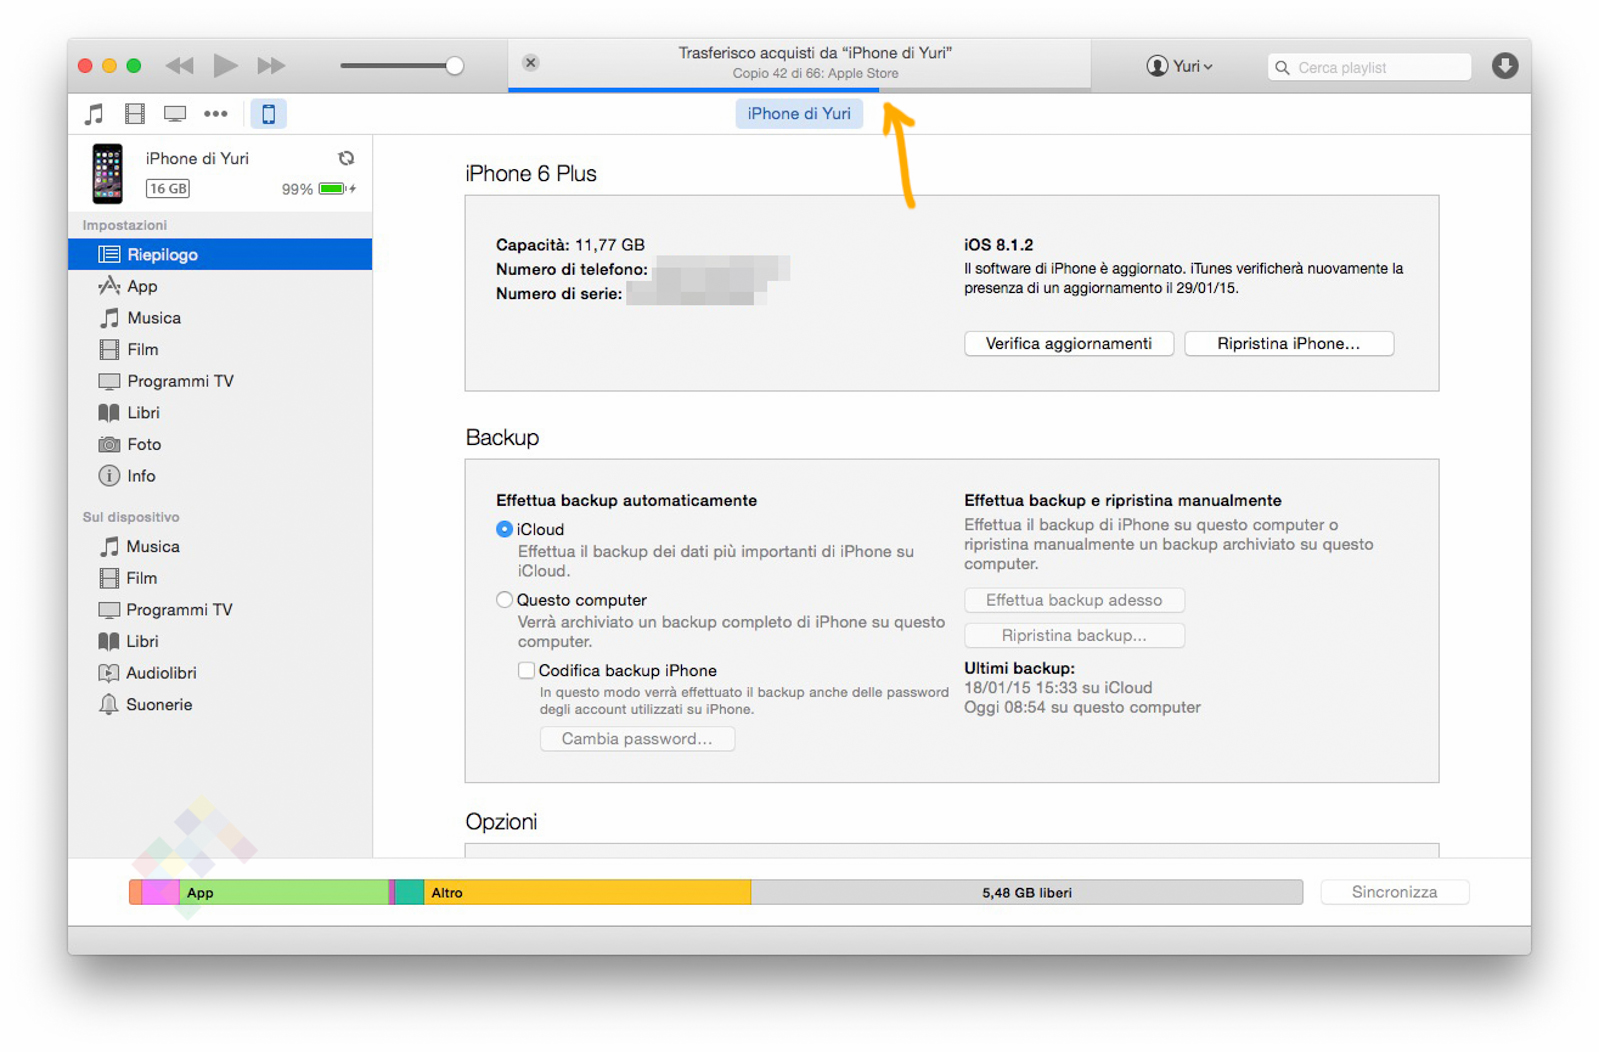Click the pink storage segment in capacity bar
Screen dimensions: 1599x1052
pyautogui.click(x=160, y=892)
